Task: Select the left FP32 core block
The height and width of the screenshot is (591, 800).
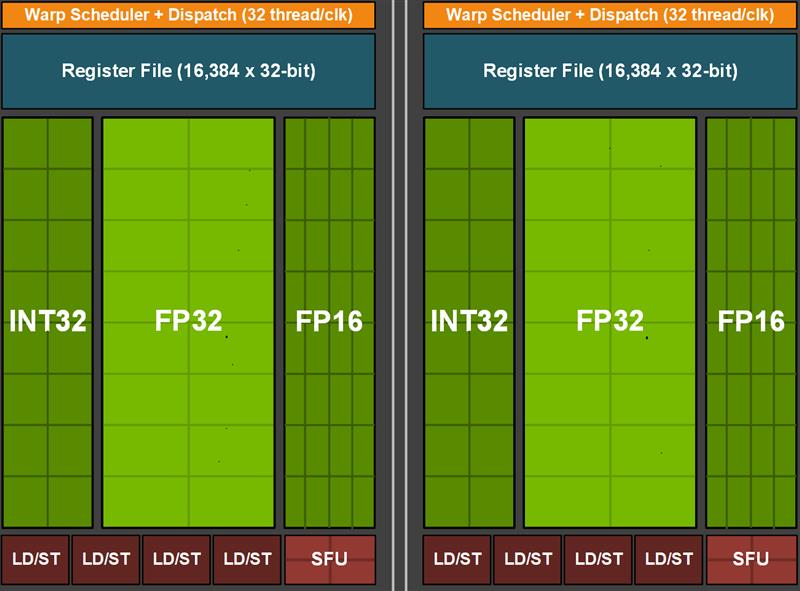Action: point(190,320)
